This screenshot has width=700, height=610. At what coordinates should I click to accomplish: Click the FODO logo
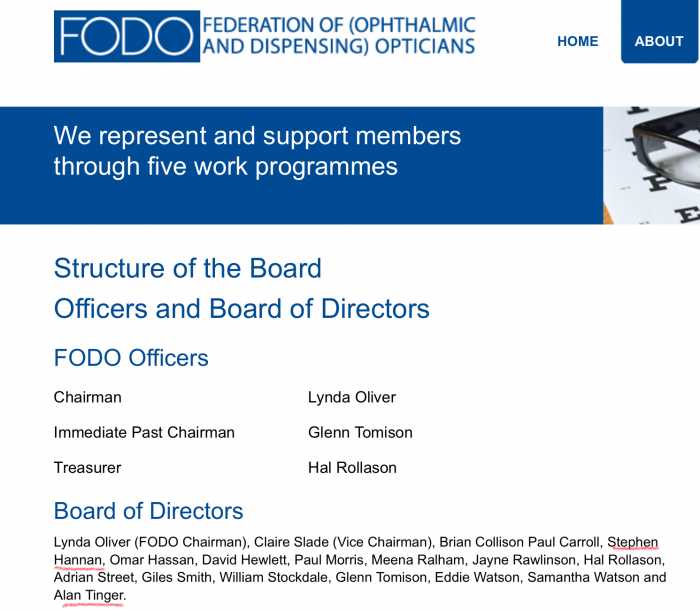(127, 36)
